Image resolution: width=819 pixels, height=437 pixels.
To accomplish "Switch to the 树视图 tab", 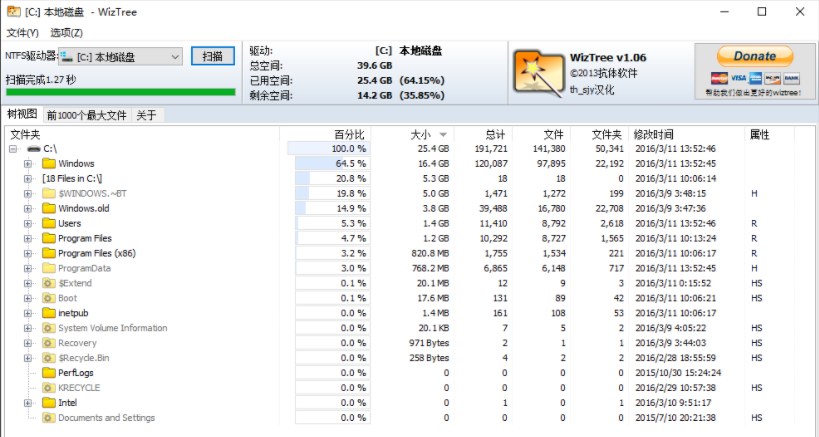I will (22, 114).
